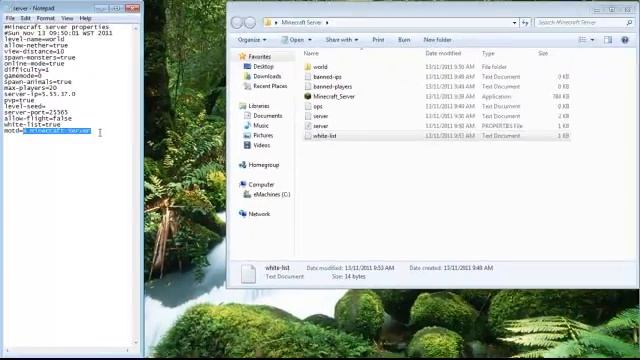Viewport: 640px width, 360px height.
Task: Open the Help menu in Notepad
Action: [x=85, y=18]
